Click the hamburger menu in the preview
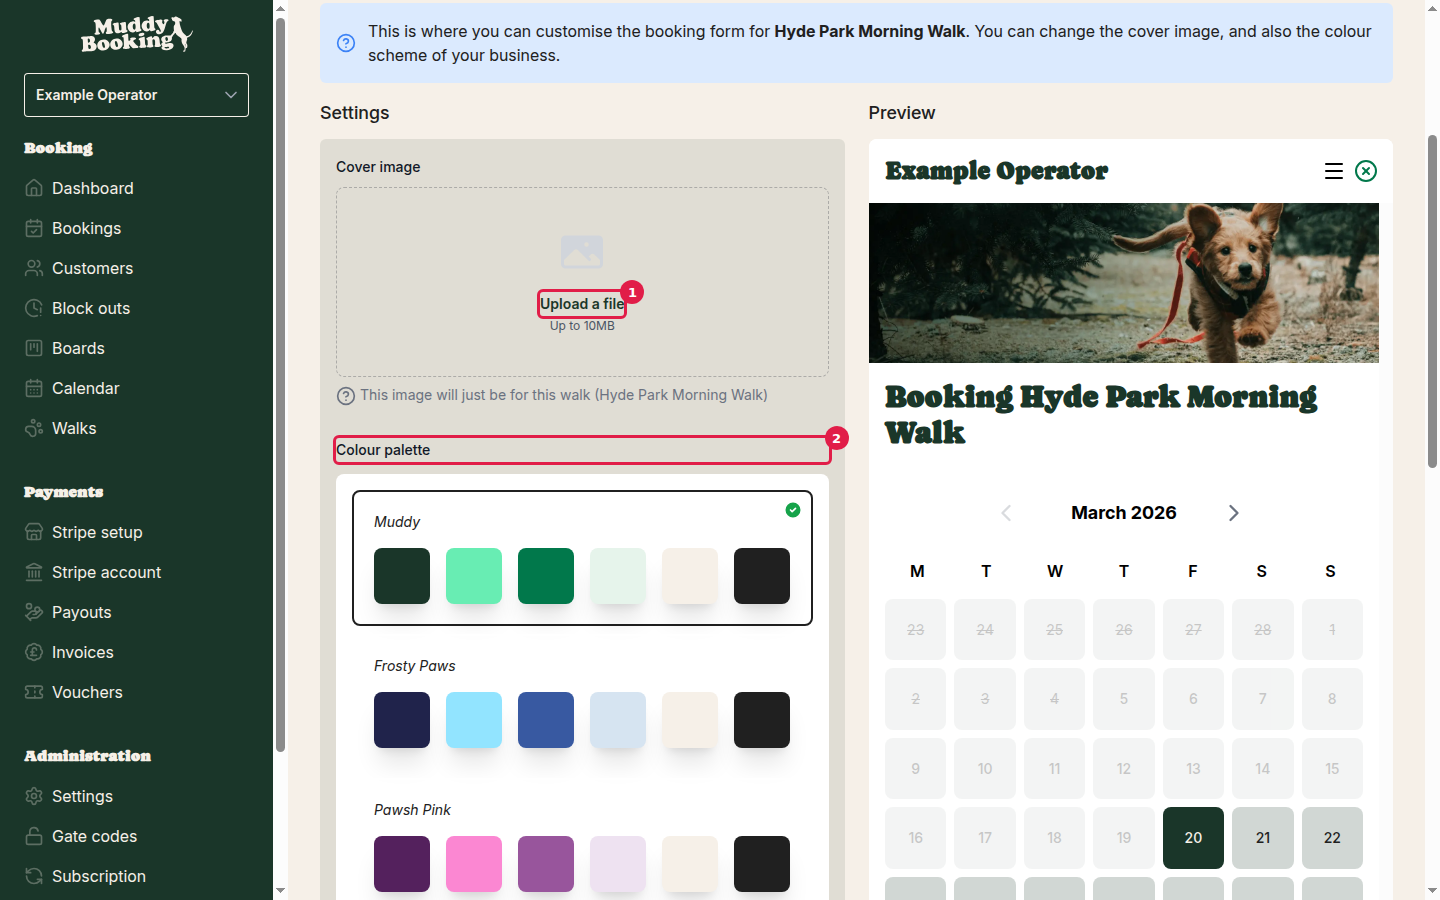Screen dimensions: 1440x900 [1334, 171]
